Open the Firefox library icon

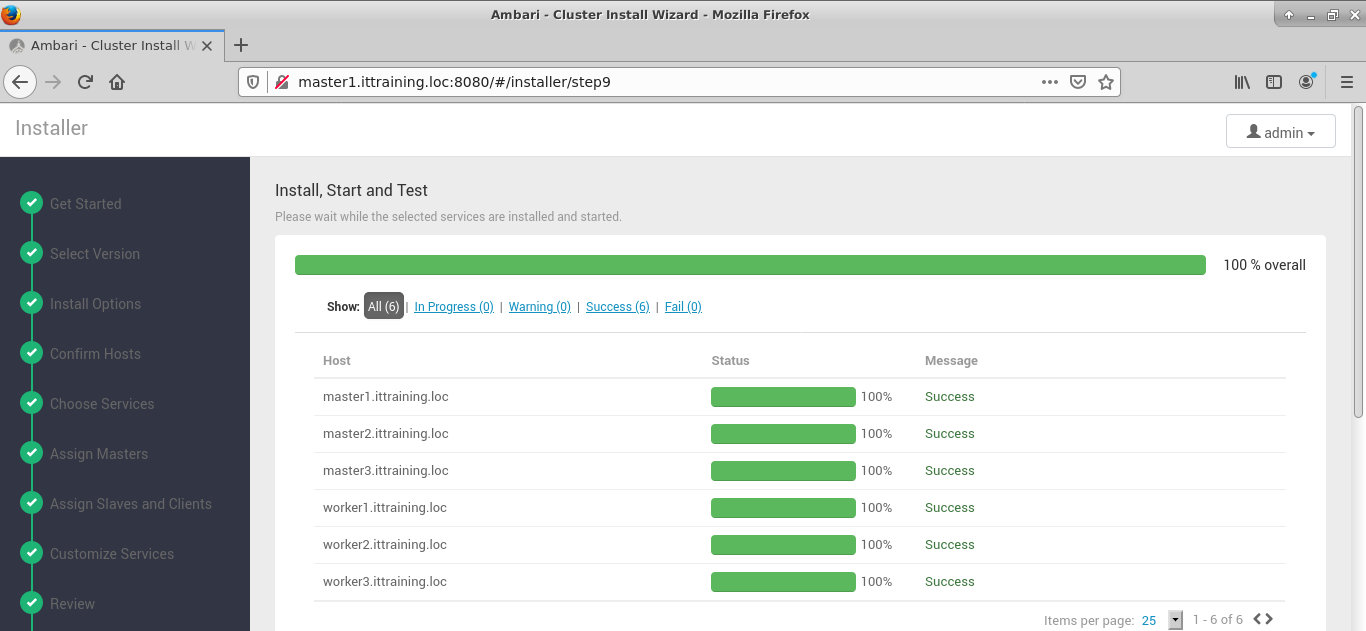[x=1242, y=82]
